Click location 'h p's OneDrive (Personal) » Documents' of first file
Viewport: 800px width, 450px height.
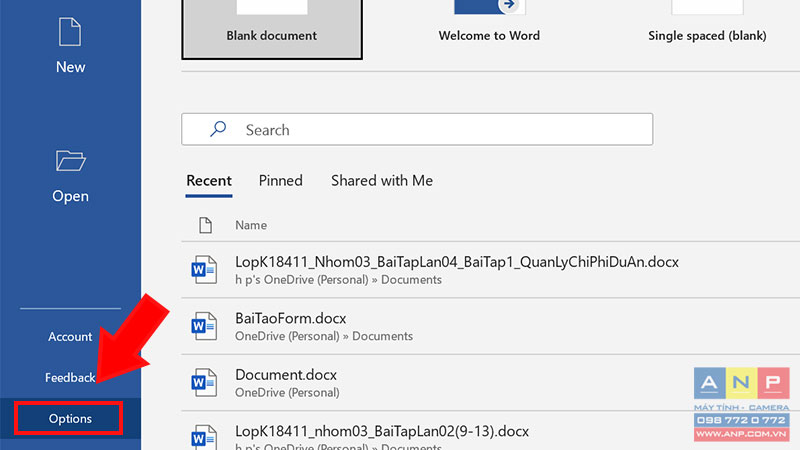[x=338, y=280]
